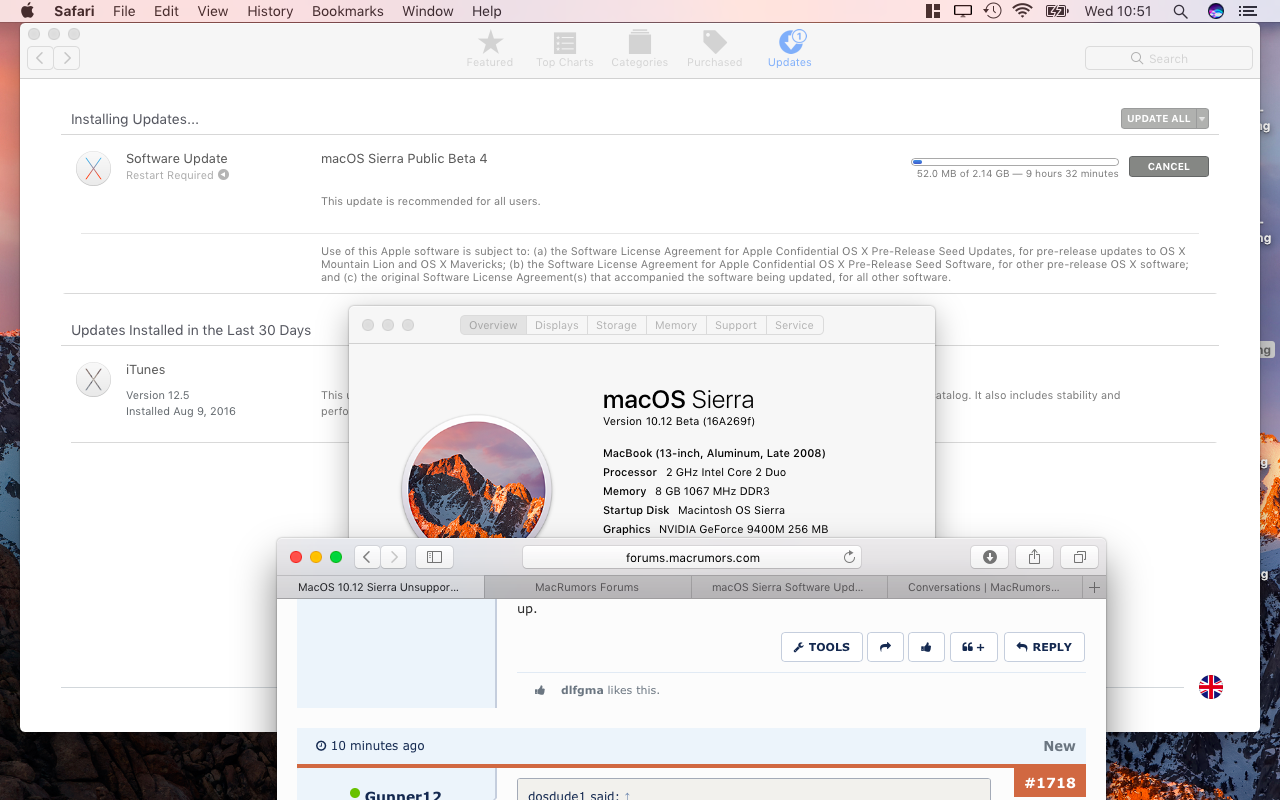Cancel the macOS Sierra Public Beta download
Viewport: 1280px width, 800px height.
click(1168, 166)
